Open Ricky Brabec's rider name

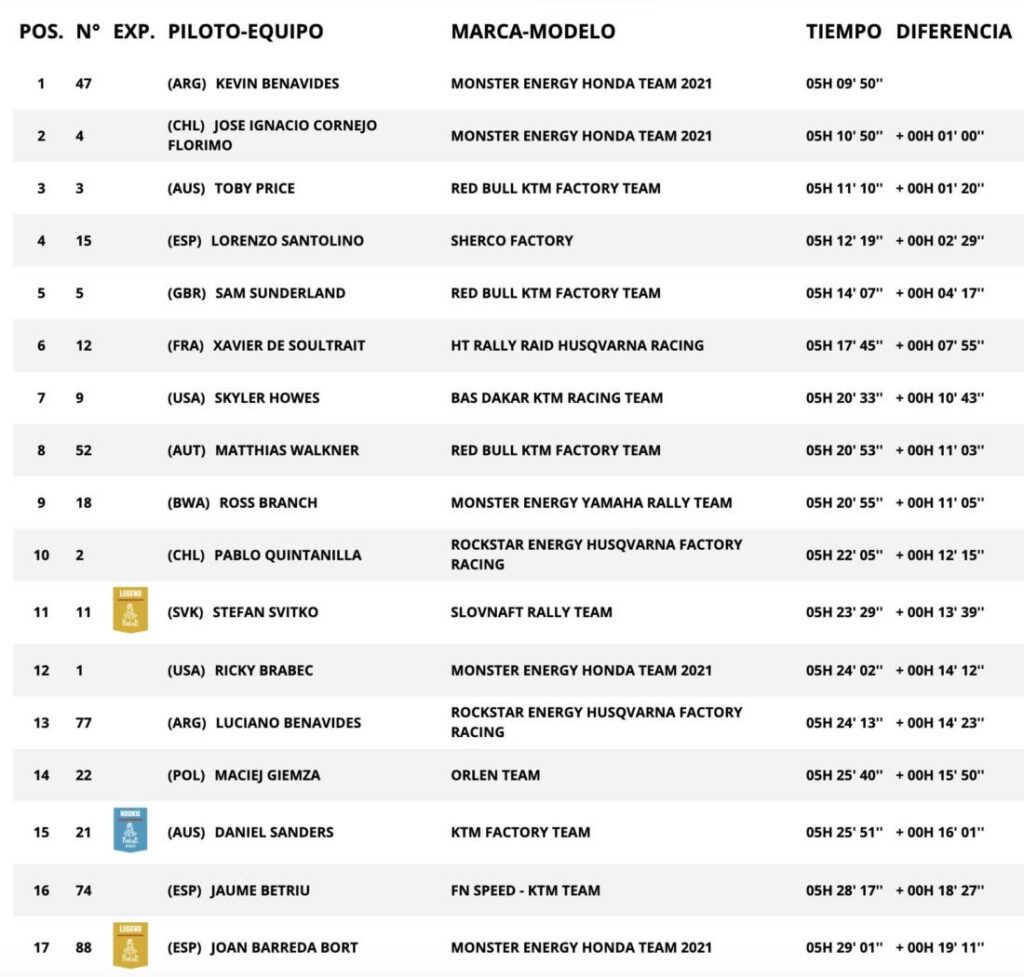point(264,670)
